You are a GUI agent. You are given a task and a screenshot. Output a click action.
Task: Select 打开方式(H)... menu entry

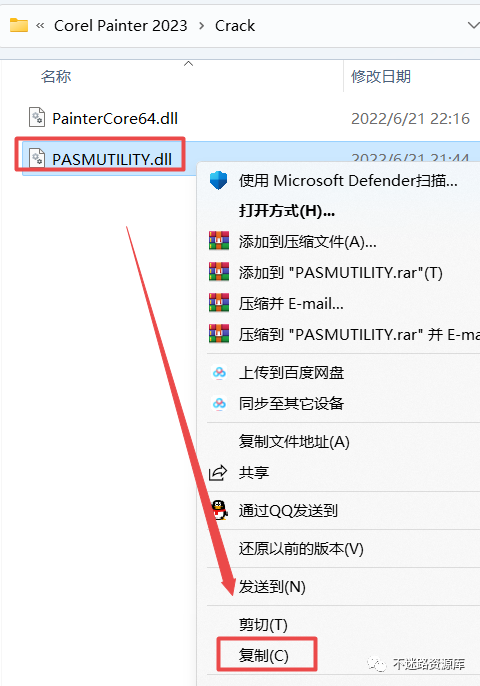[x=287, y=211]
